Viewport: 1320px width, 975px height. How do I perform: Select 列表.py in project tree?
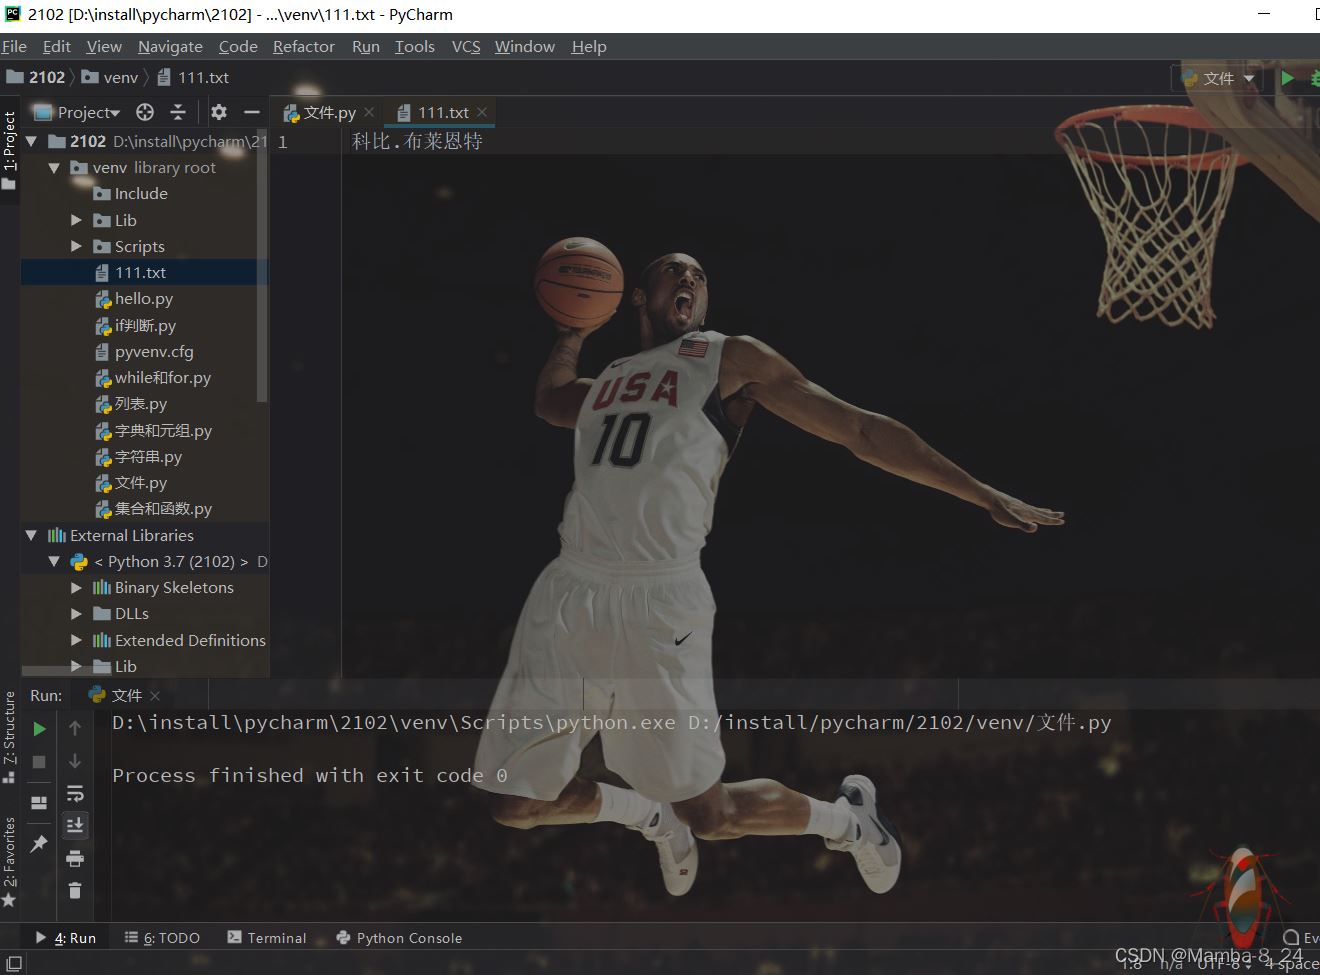coord(141,404)
